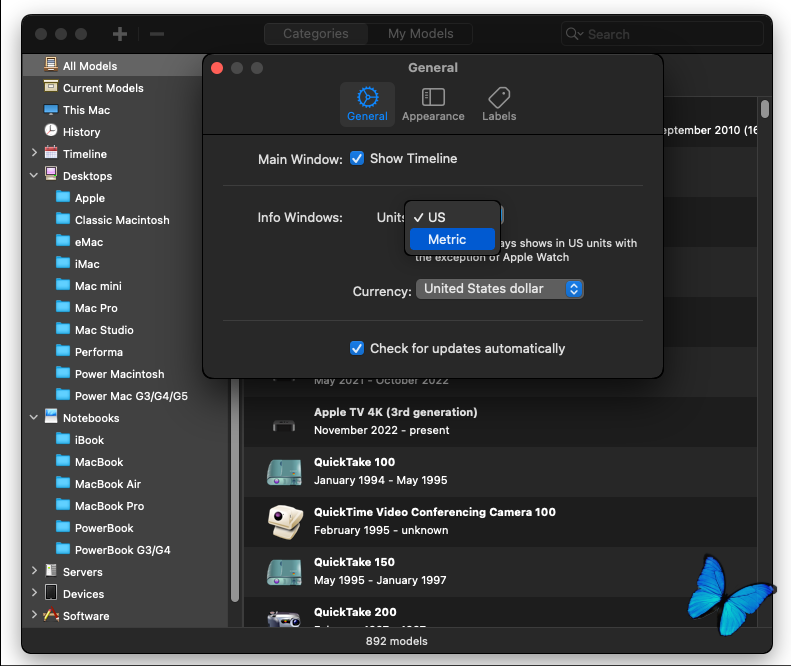Expand the Software group
Image resolution: width=791 pixels, height=666 pixels.
pos(34,615)
